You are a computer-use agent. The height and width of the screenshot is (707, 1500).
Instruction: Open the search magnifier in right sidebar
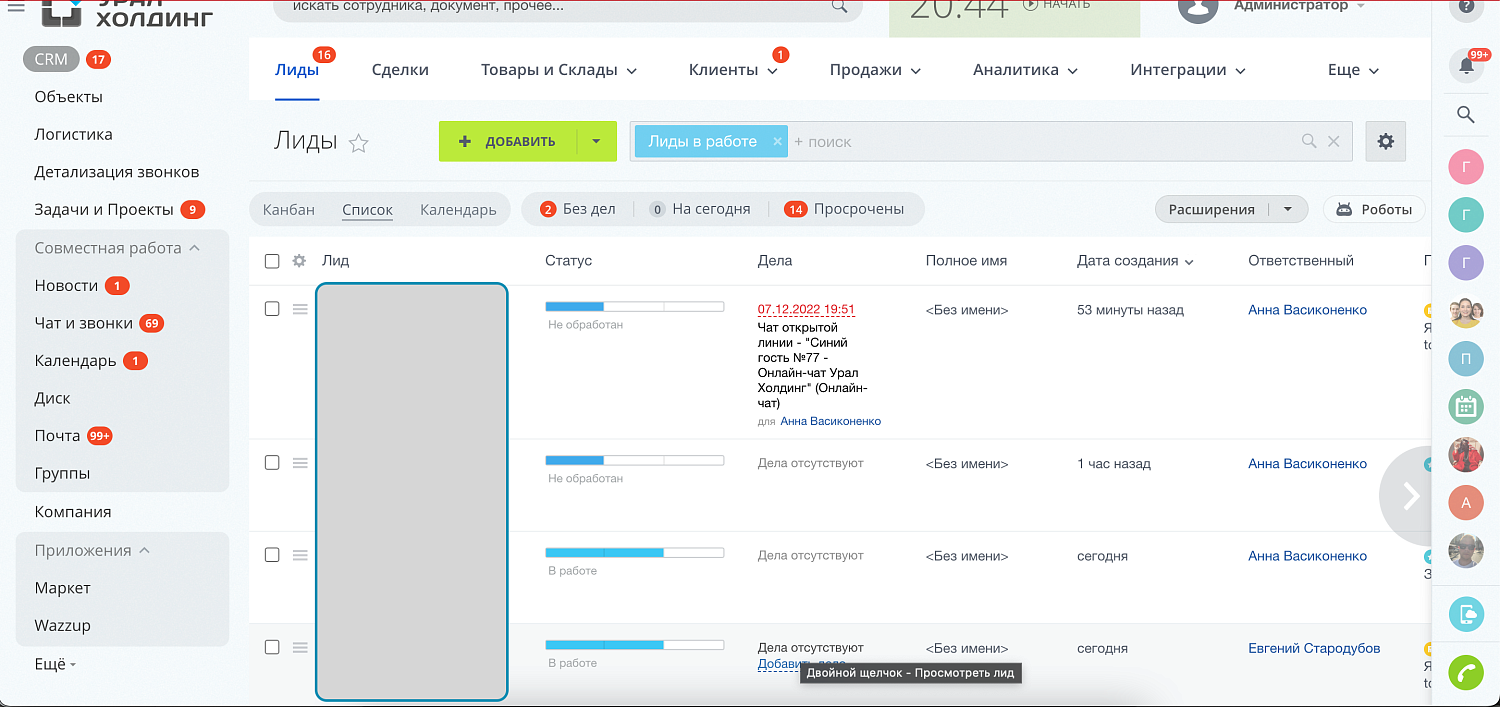coord(1464,114)
